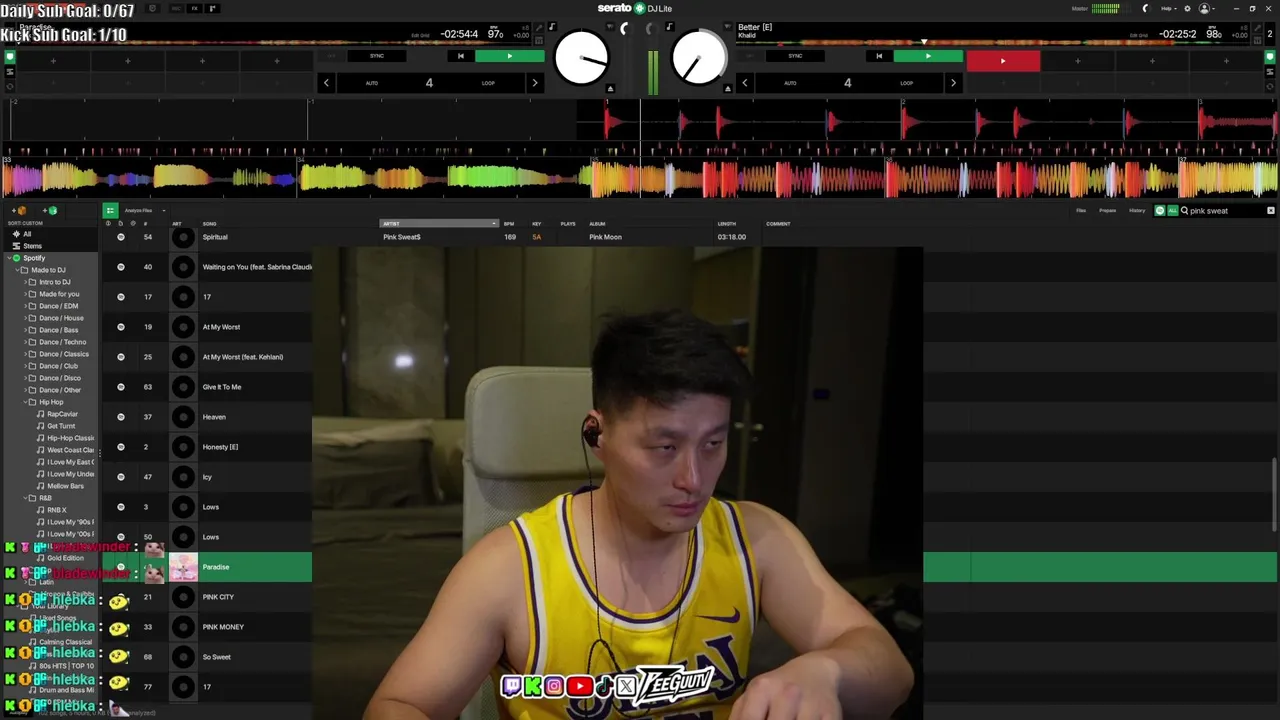Sort library by the Album column
1280x720 pixels.
click(x=597, y=224)
